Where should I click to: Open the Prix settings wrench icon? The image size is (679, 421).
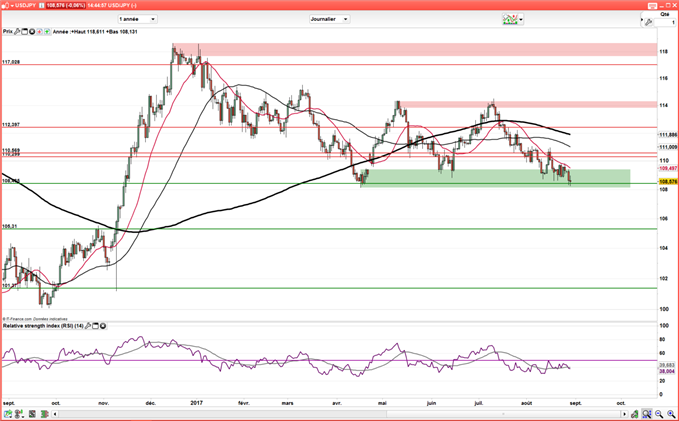pyautogui.click(x=17, y=32)
